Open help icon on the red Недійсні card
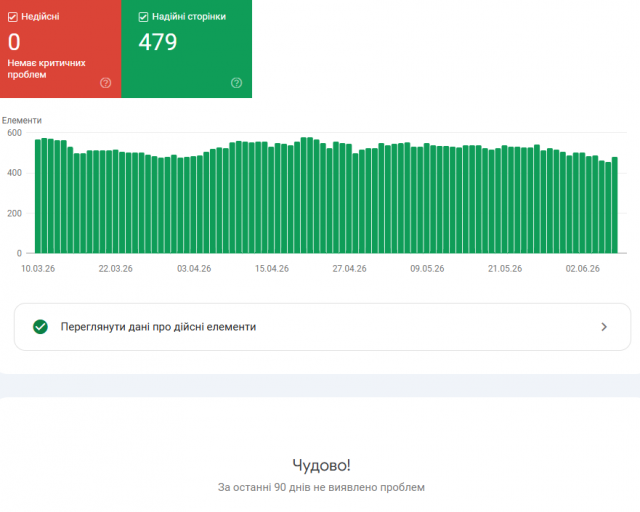Screen dimensions: 640x512 [x=106, y=83]
